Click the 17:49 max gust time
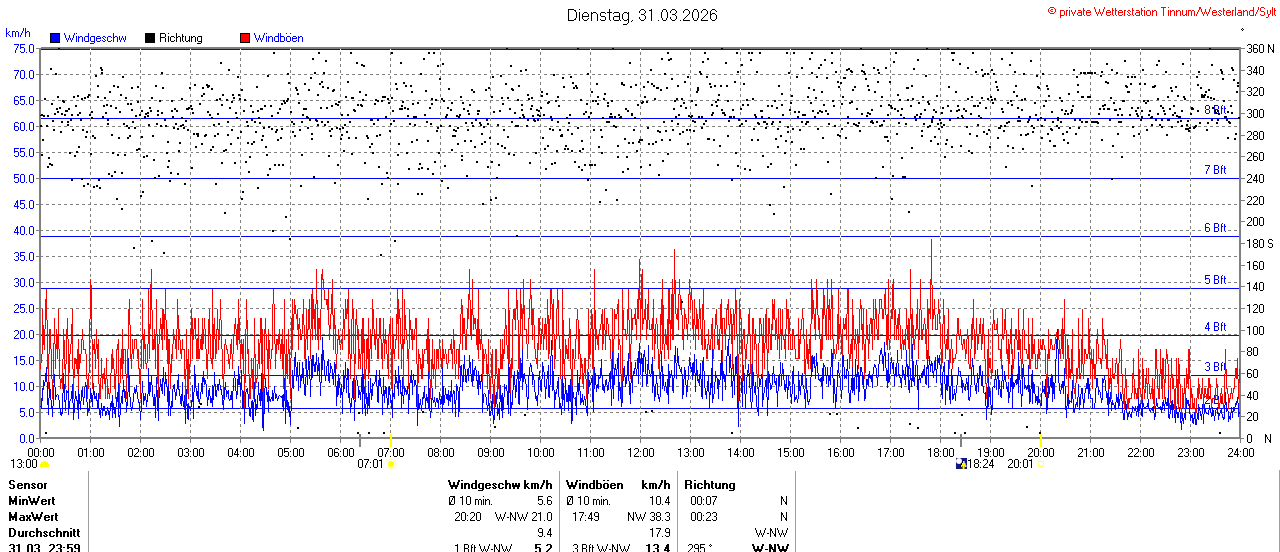 tap(586, 517)
